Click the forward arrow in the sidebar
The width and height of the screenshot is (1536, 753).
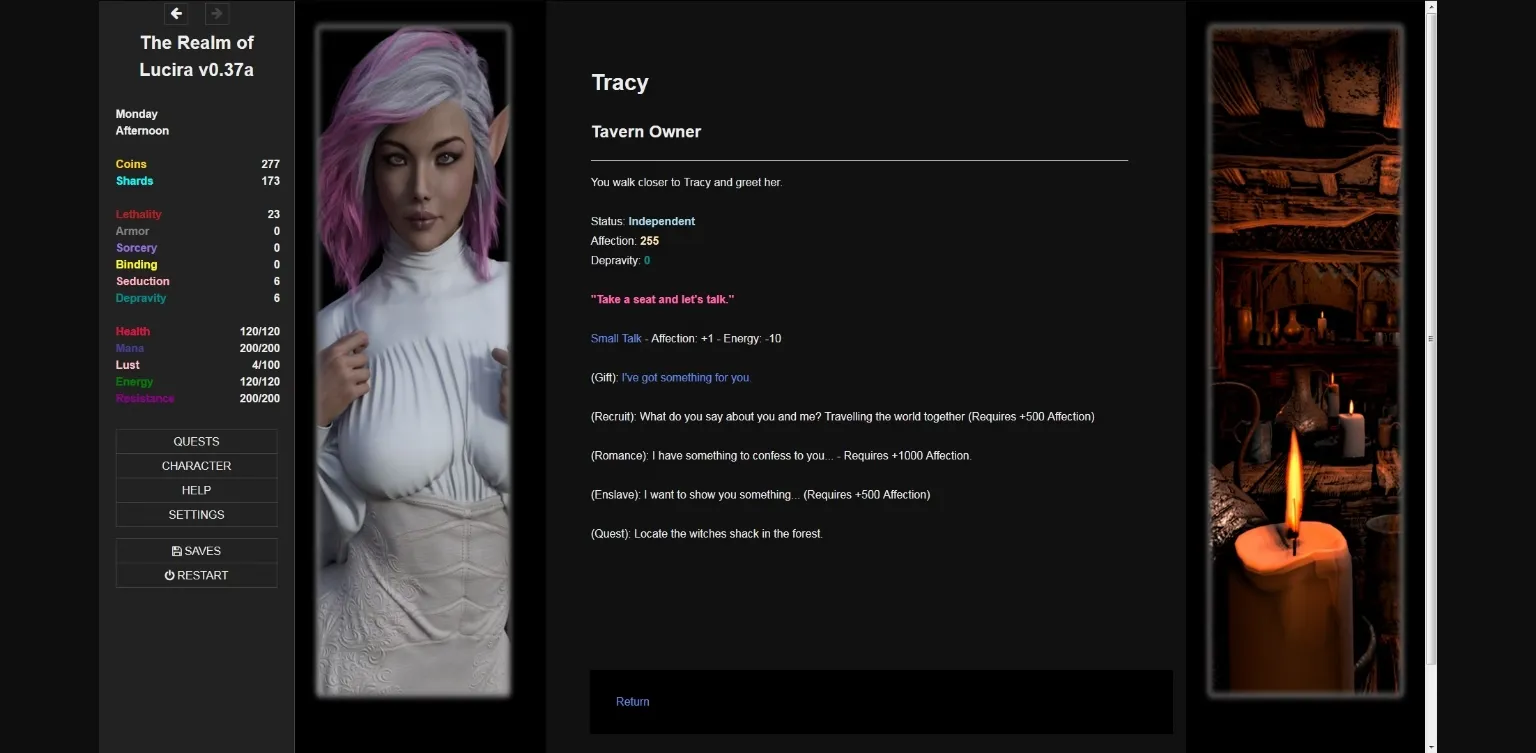pyautogui.click(x=216, y=13)
